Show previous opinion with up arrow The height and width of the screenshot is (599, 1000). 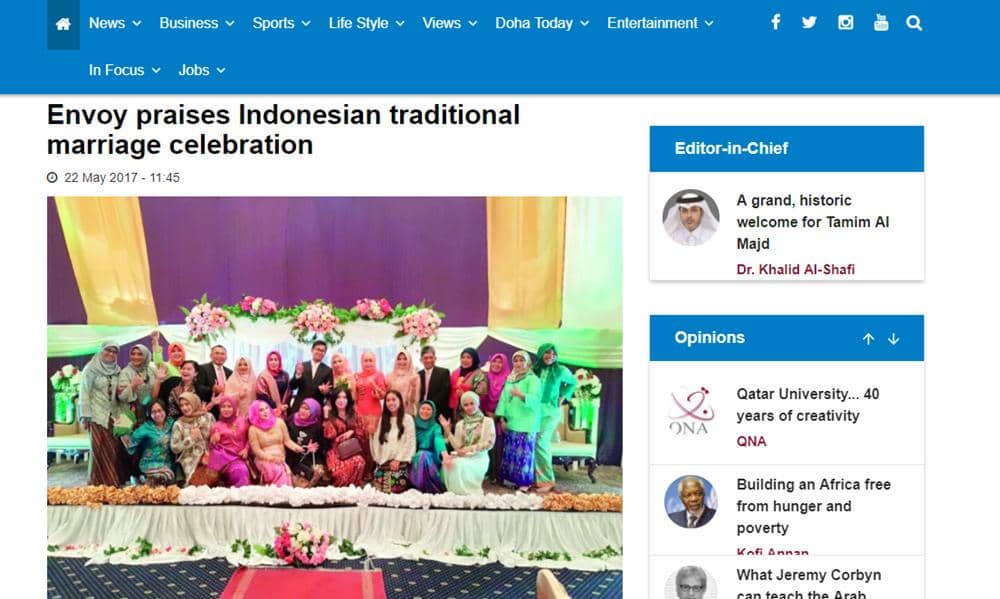click(868, 339)
